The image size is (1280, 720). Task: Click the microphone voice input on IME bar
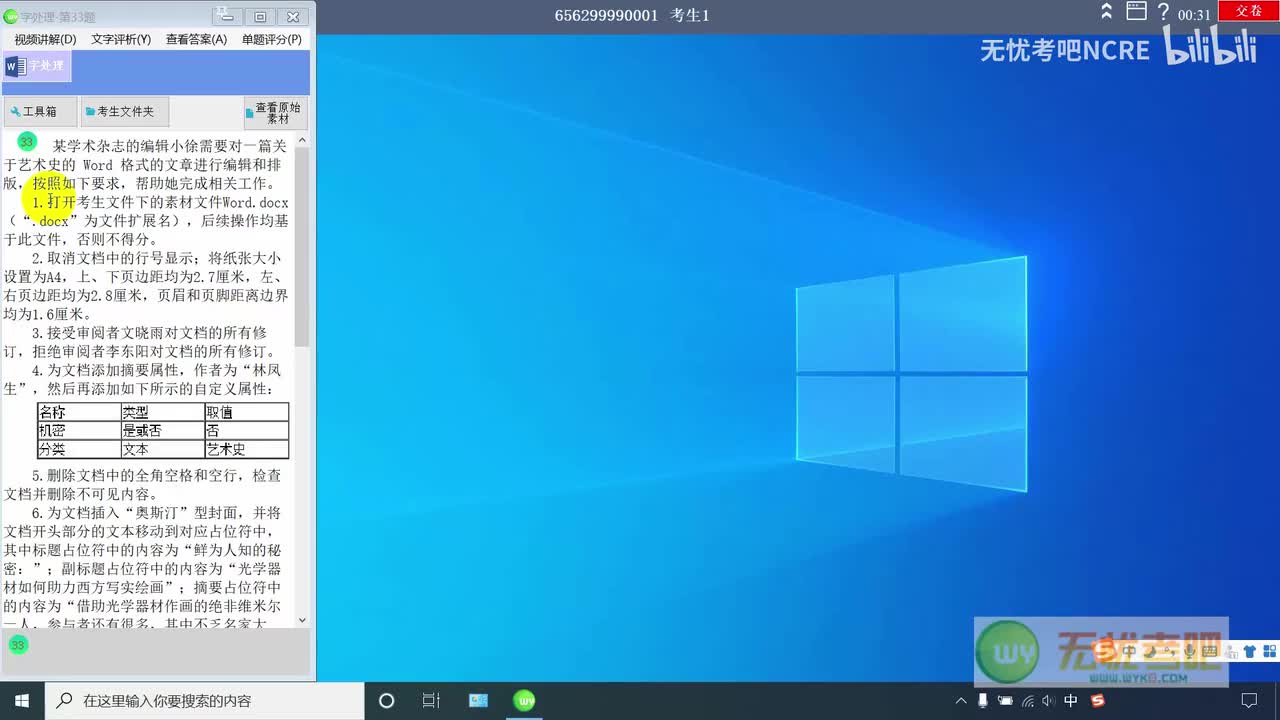pyautogui.click(x=1189, y=652)
